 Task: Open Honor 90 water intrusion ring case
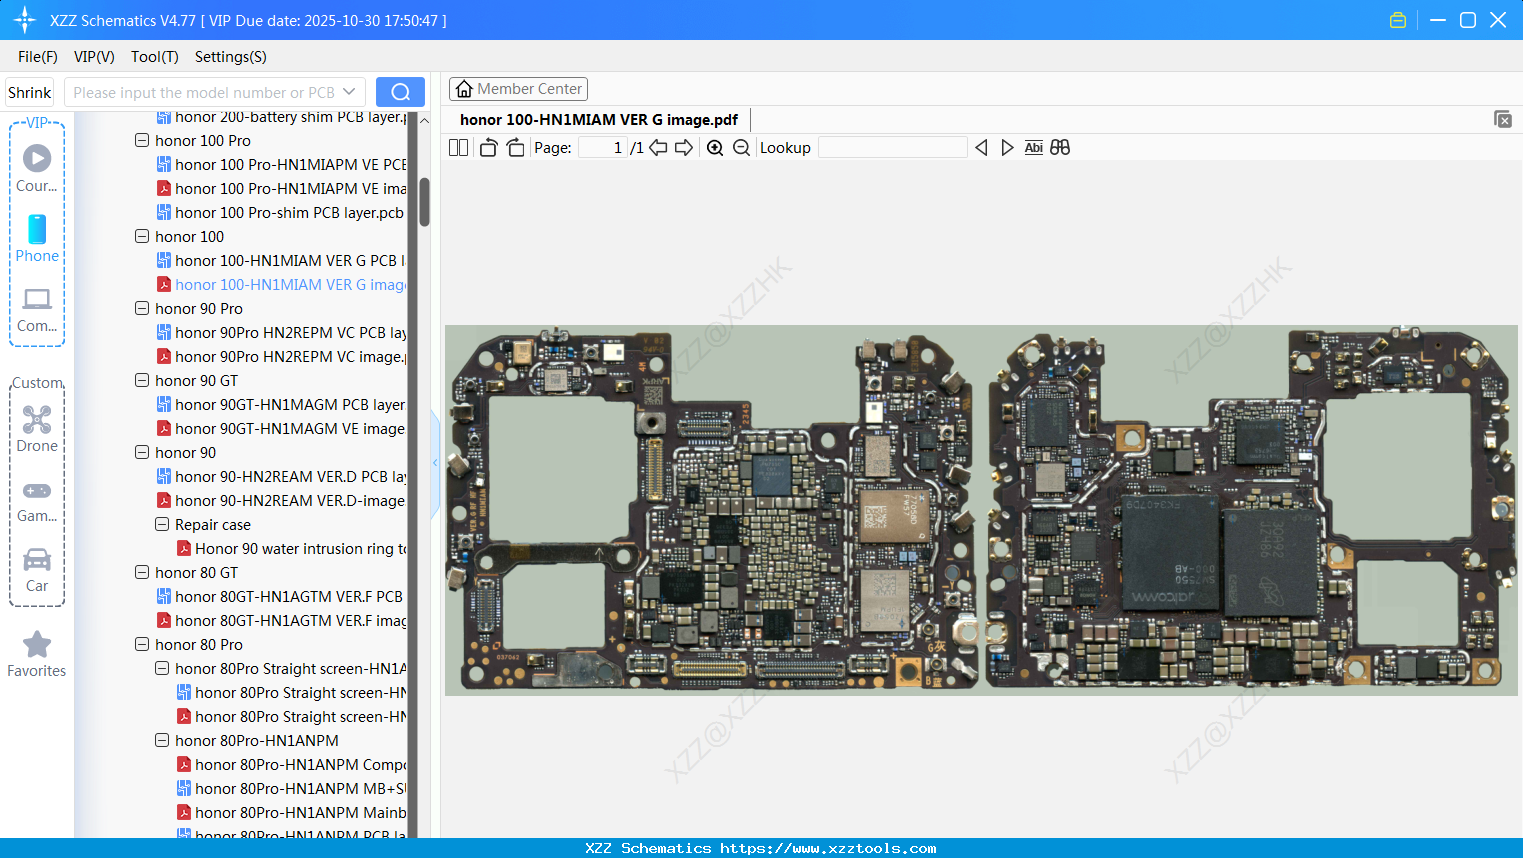coord(291,549)
